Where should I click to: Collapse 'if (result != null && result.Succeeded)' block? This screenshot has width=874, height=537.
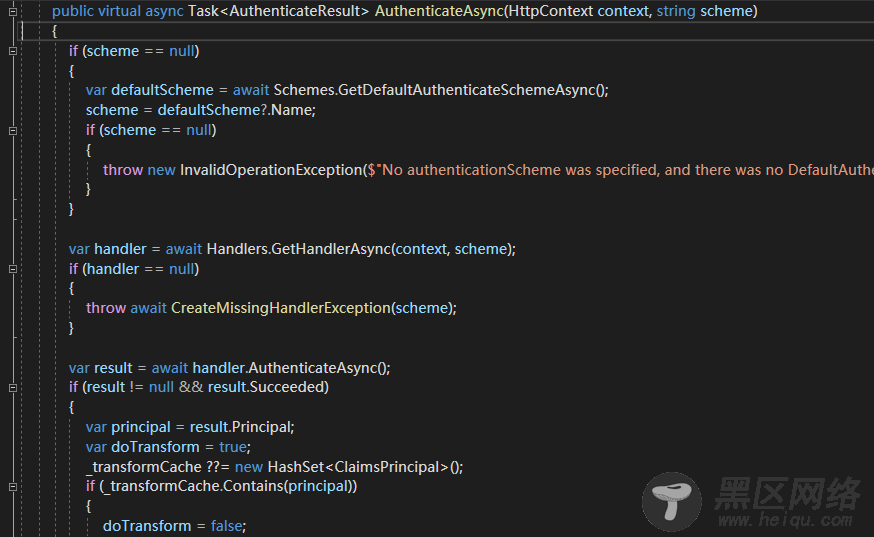(x=13, y=388)
